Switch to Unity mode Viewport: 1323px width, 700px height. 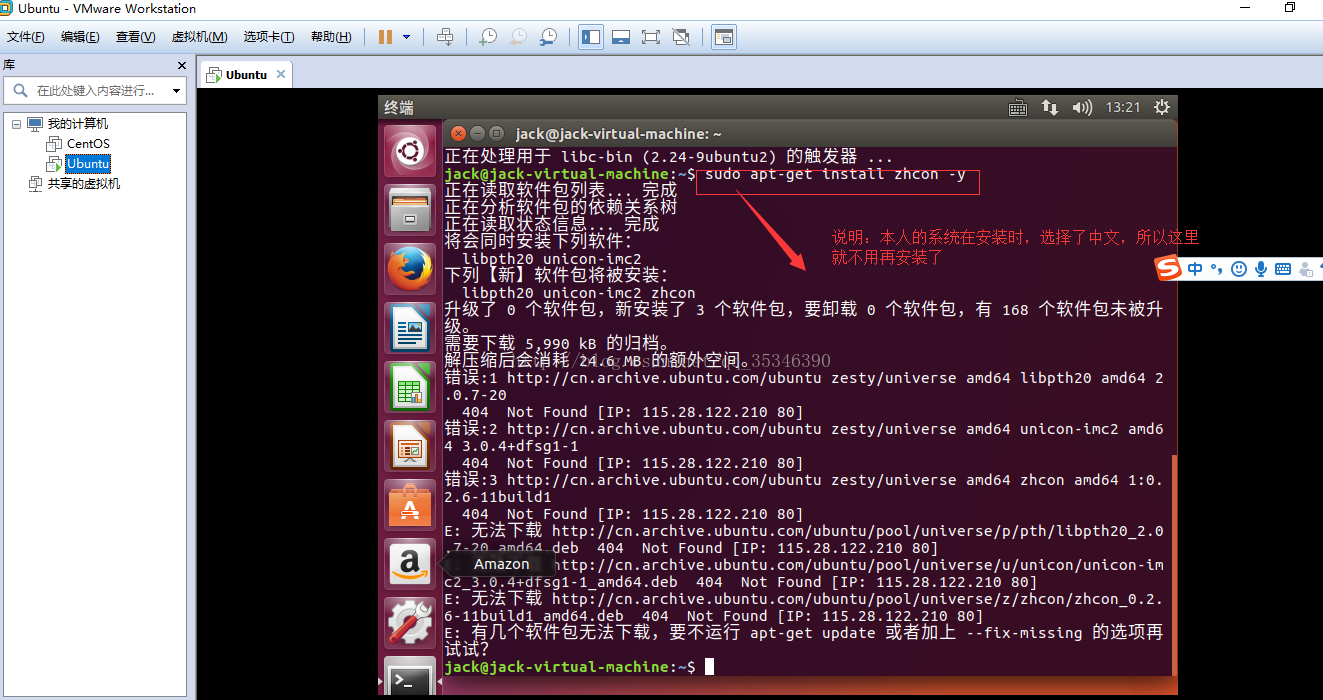[x=681, y=37]
